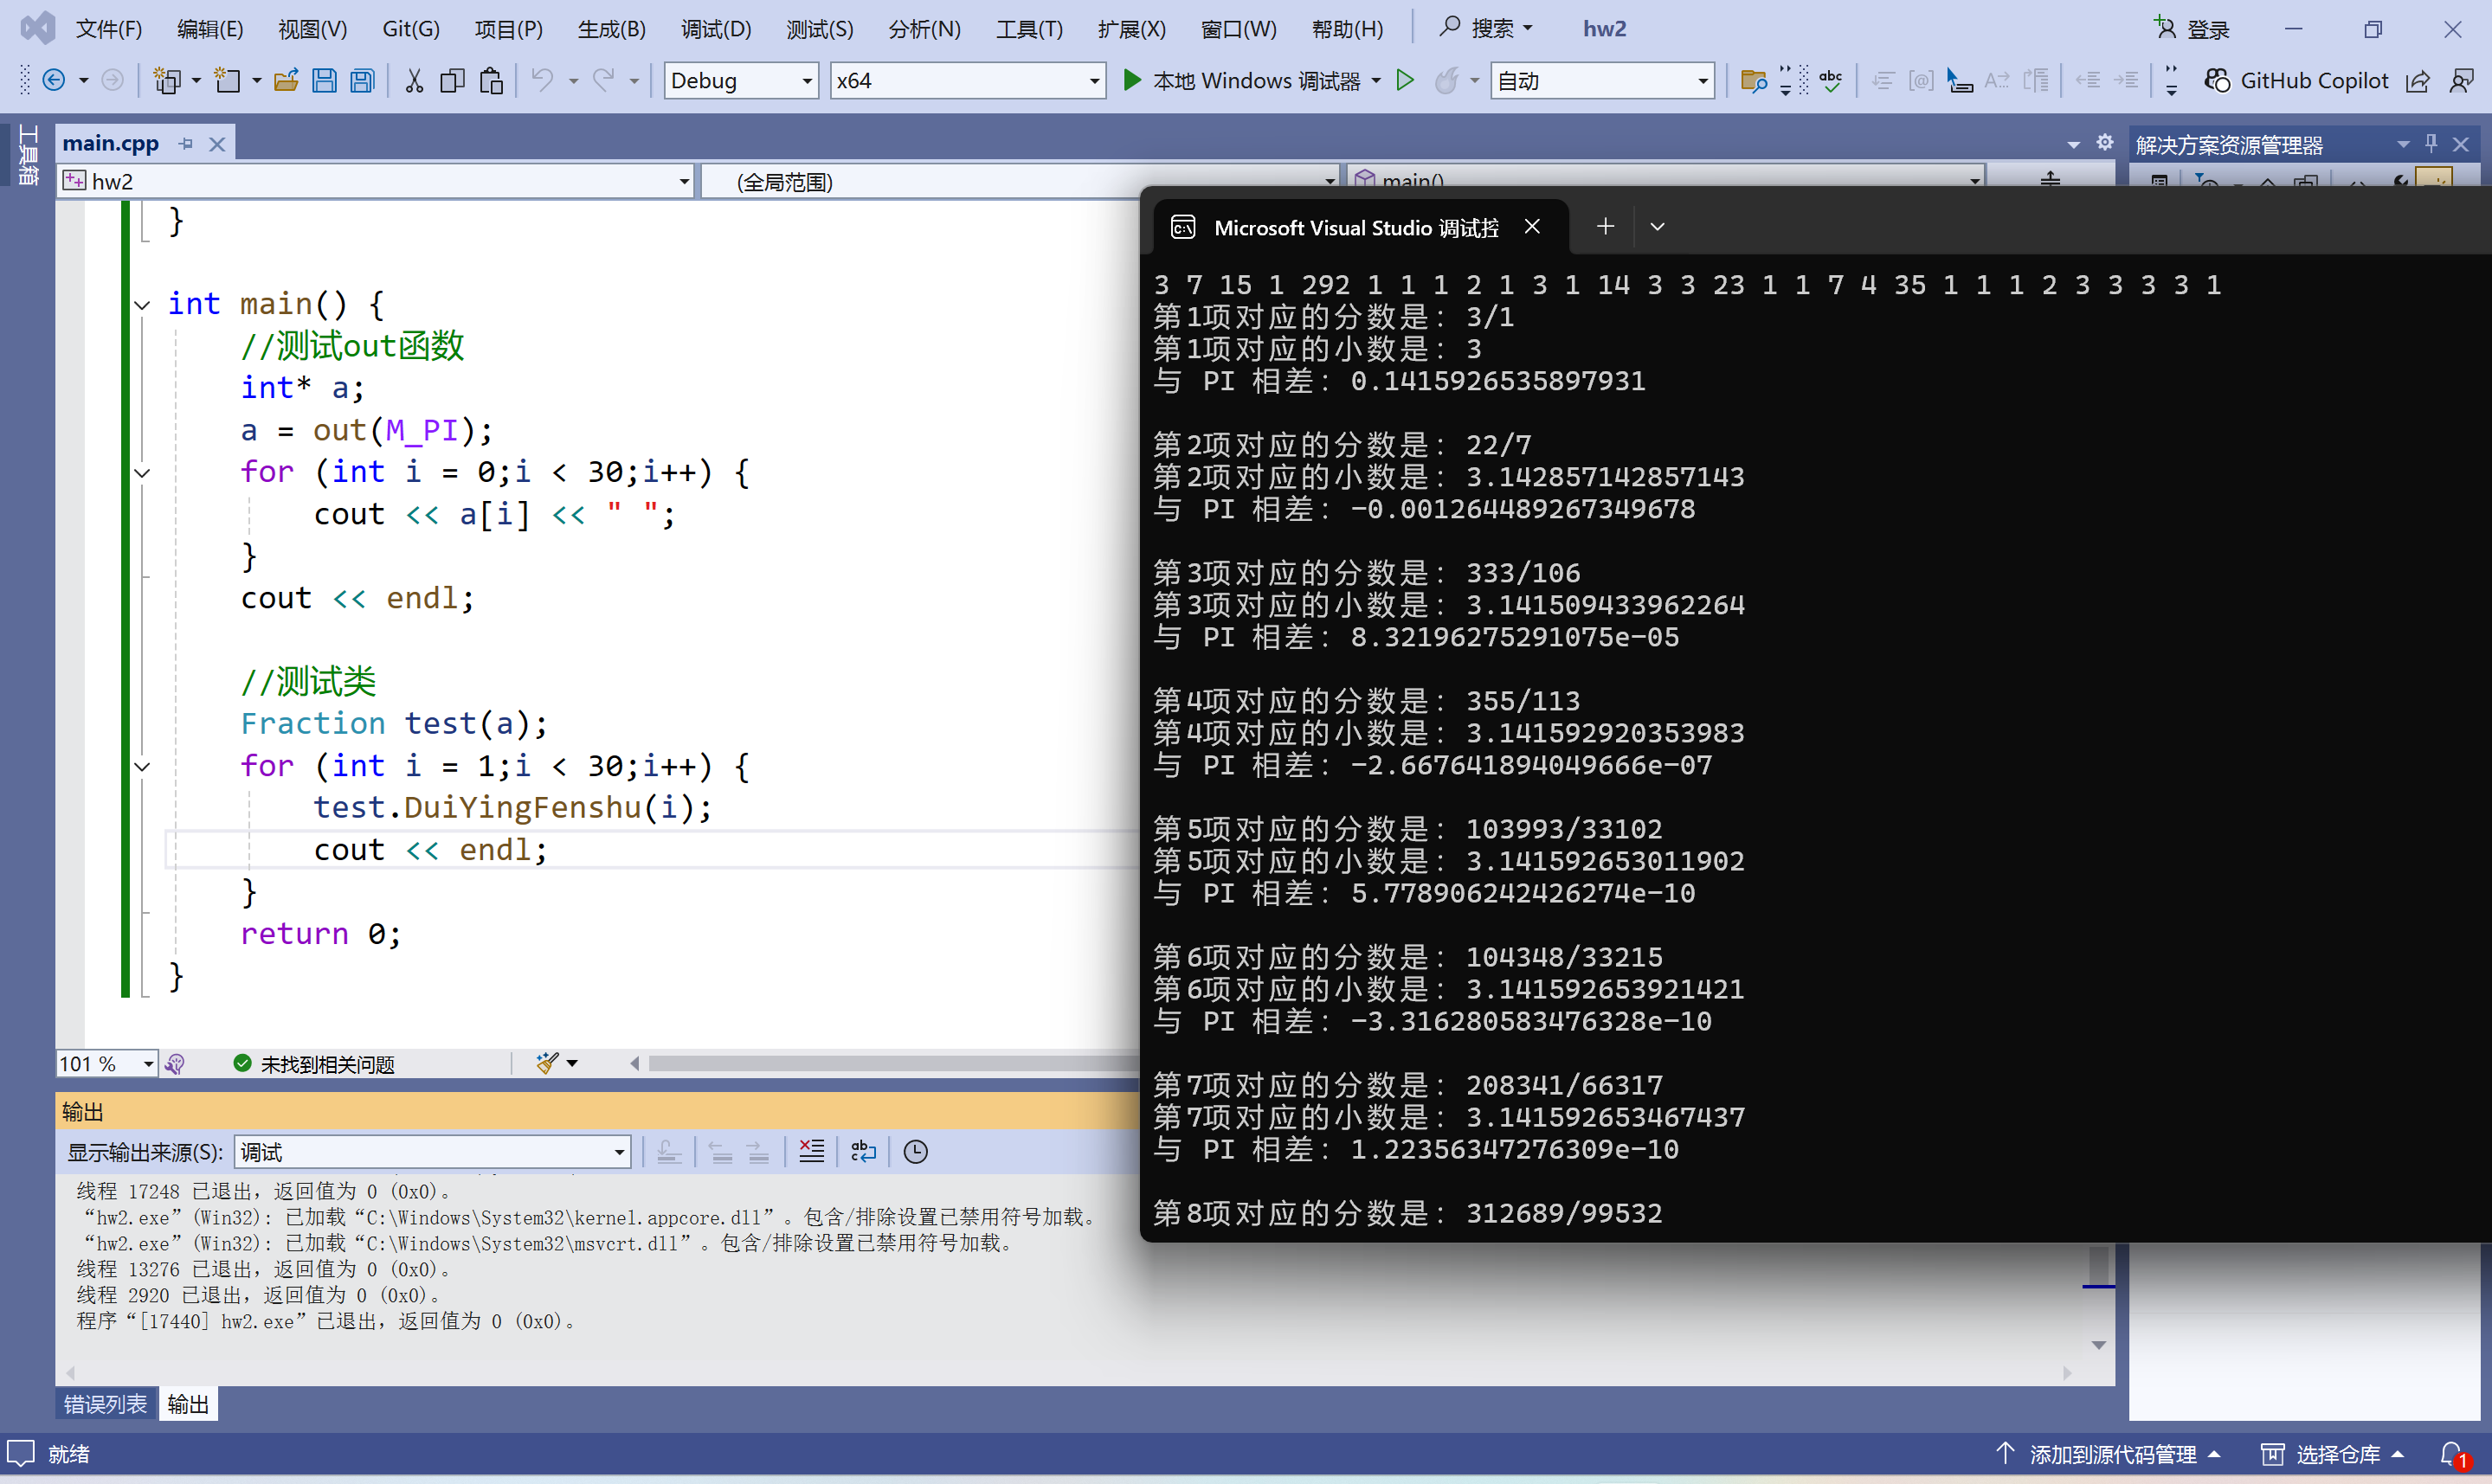The width and height of the screenshot is (2492, 1484).
Task: Toggle timestamps clock icon in output panel
Action: (x=915, y=1152)
